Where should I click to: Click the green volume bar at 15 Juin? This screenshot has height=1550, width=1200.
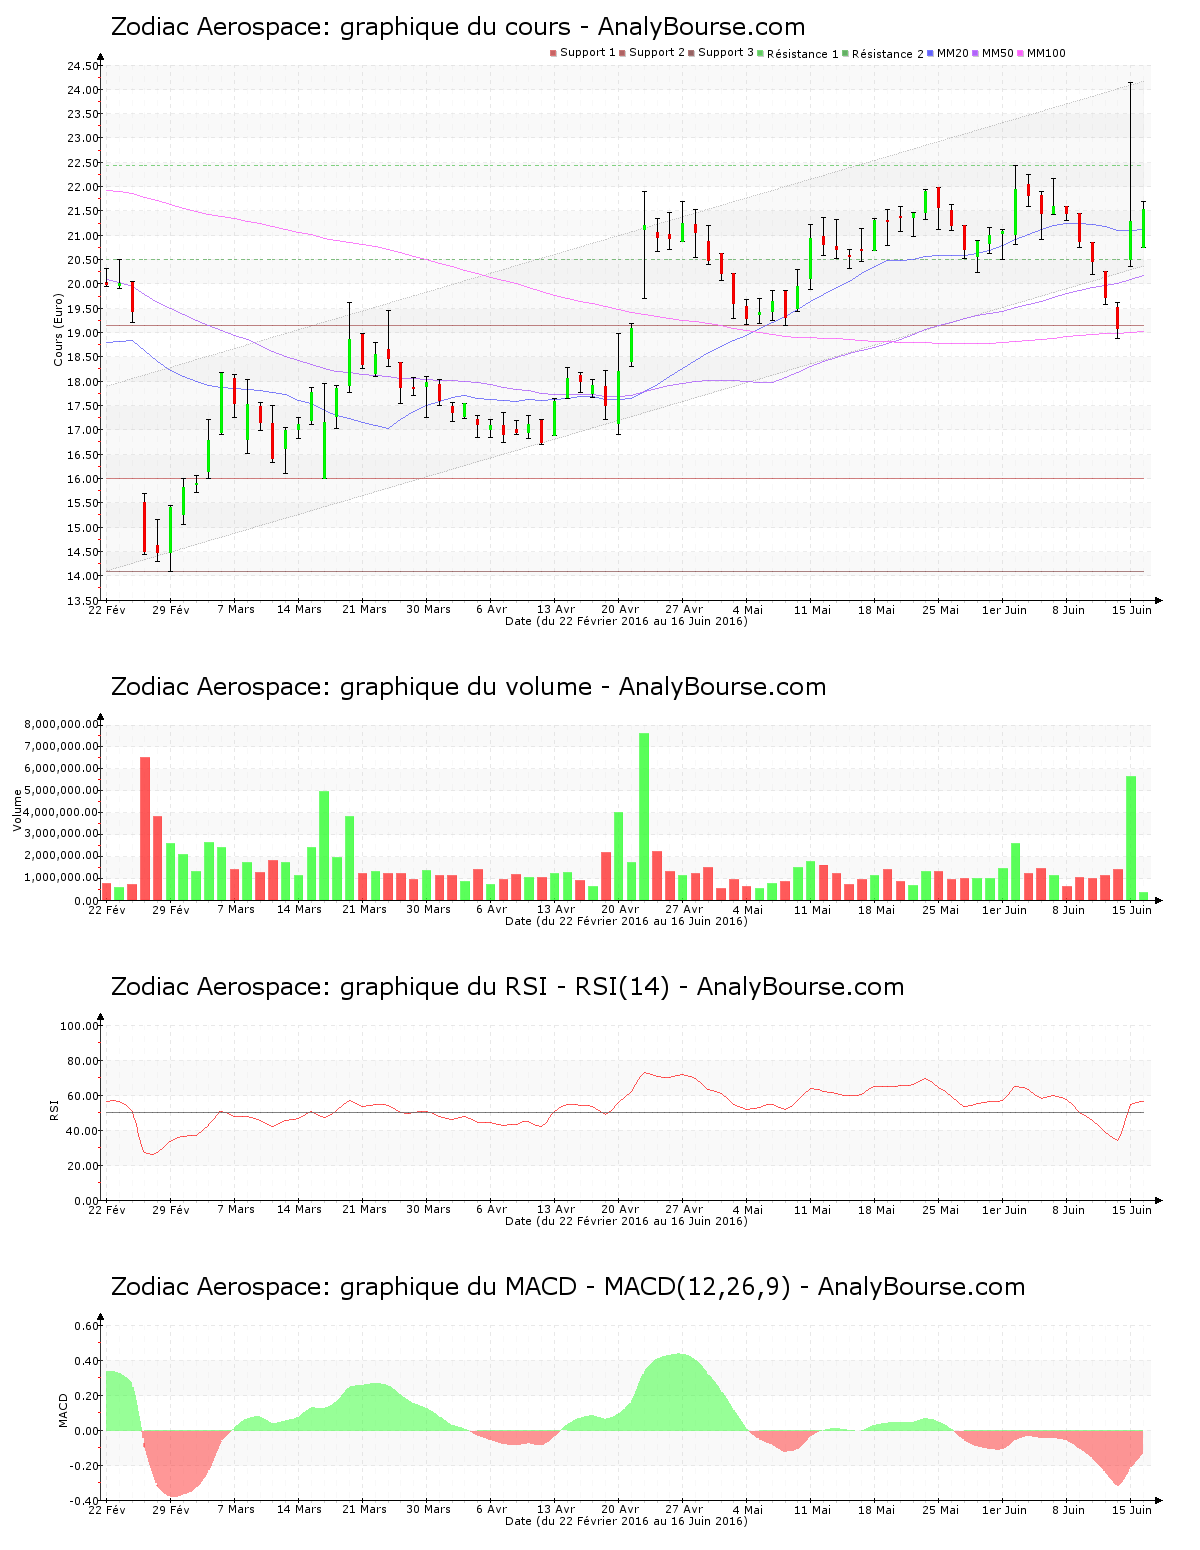coord(1131,838)
